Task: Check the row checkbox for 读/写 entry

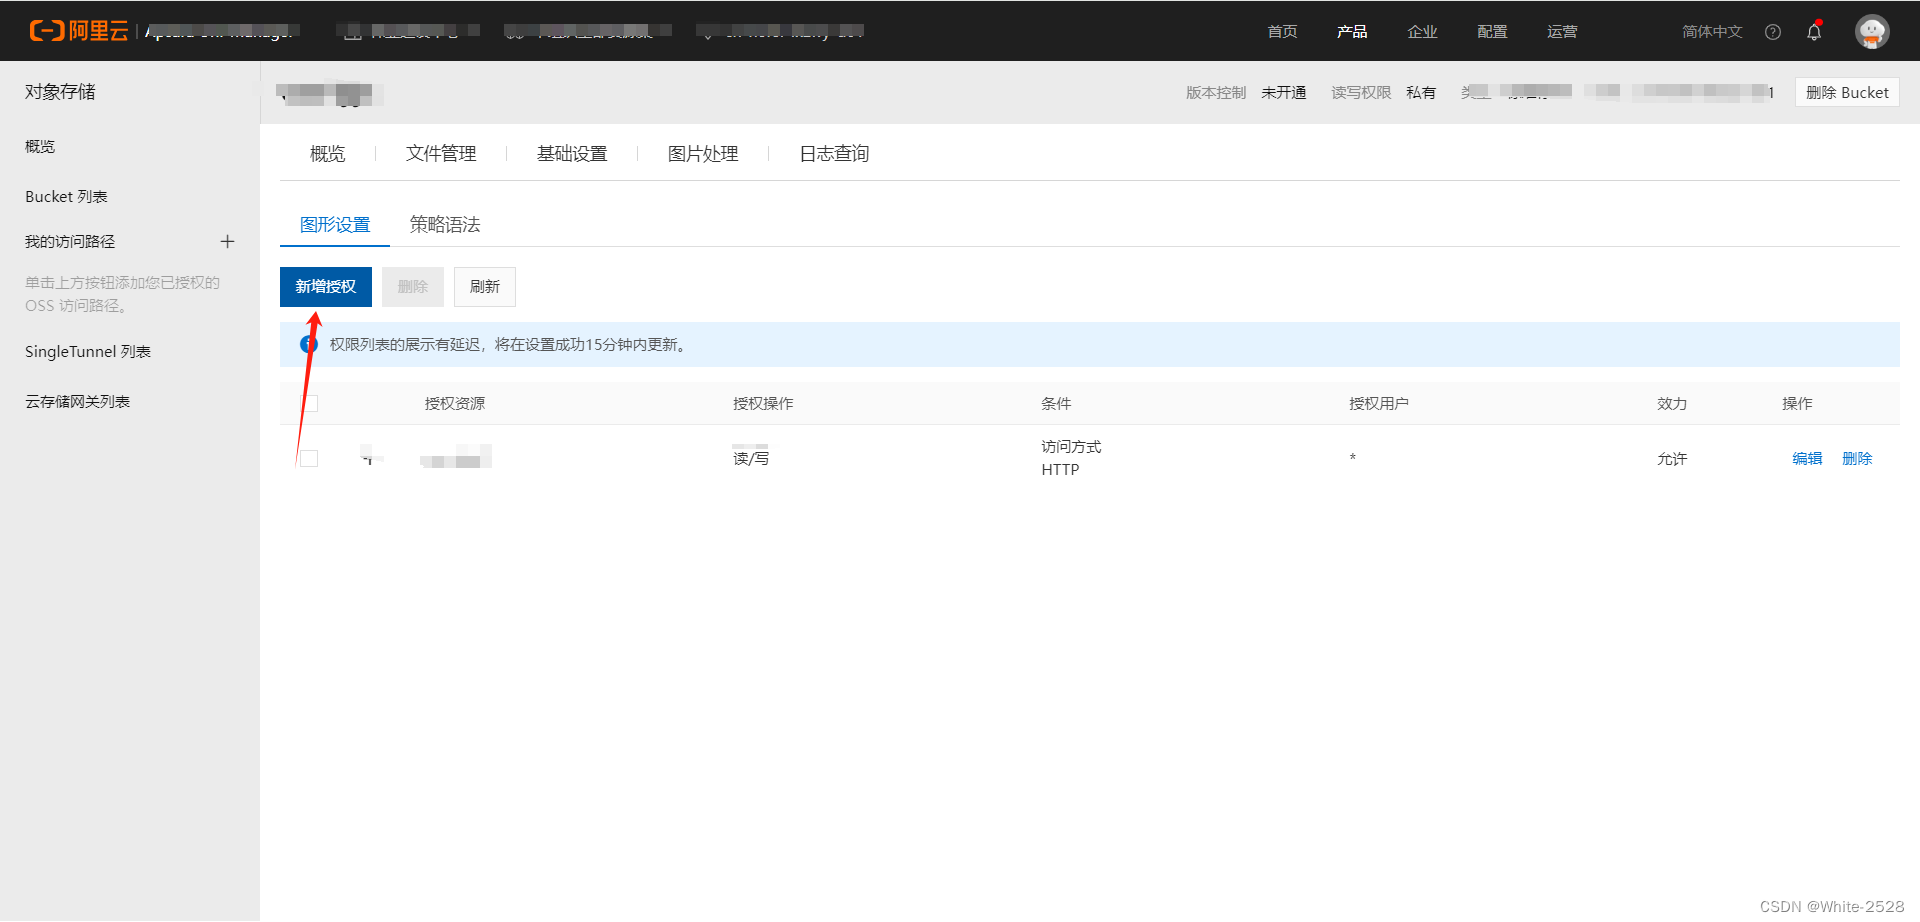Action: click(x=309, y=458)
